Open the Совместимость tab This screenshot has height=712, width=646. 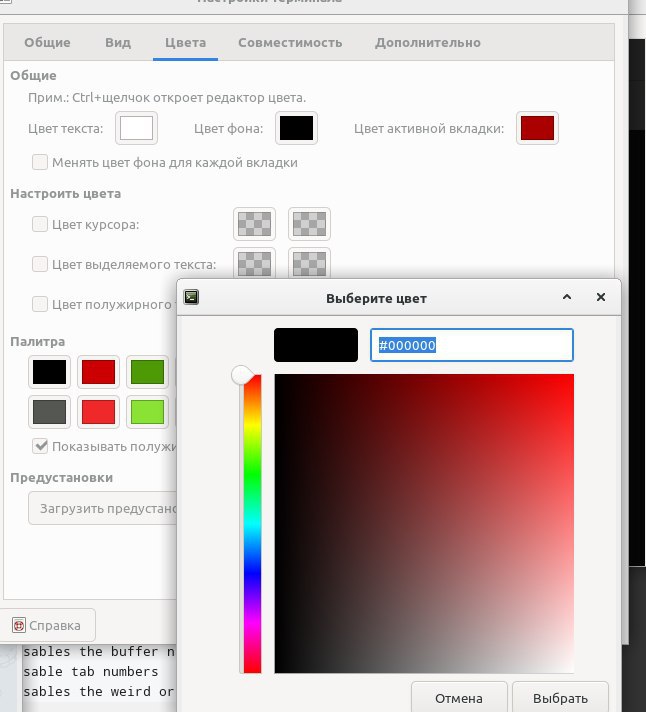pos(290,43)
